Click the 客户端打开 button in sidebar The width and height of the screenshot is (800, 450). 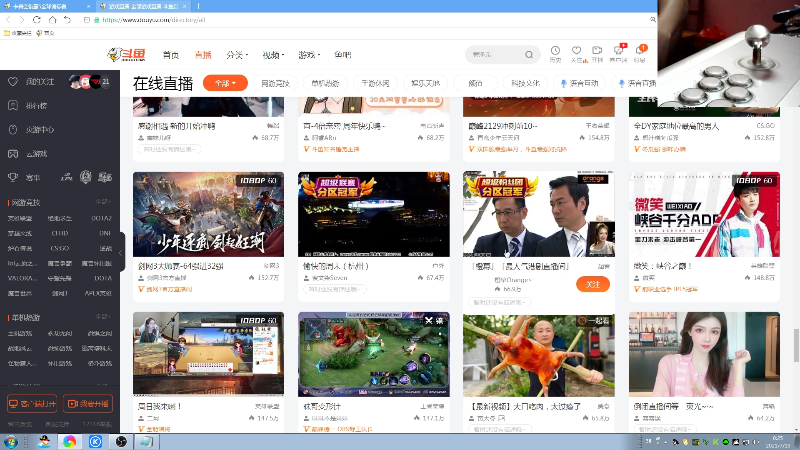[32, 404]
